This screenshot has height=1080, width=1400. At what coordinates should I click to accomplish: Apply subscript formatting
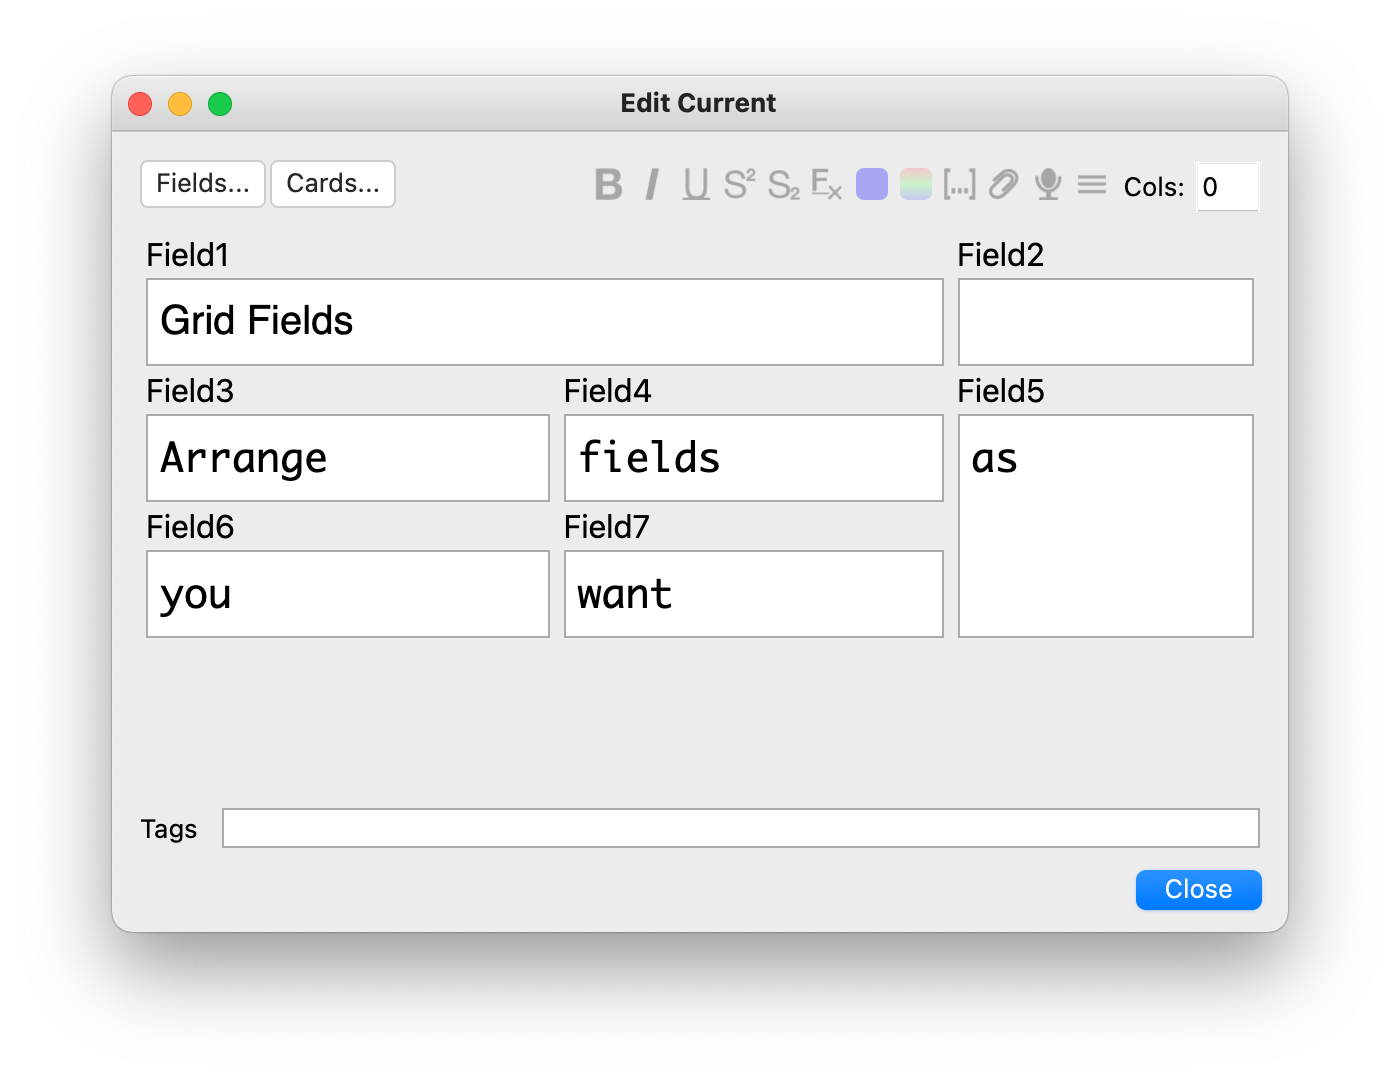[x=783, y=185]
